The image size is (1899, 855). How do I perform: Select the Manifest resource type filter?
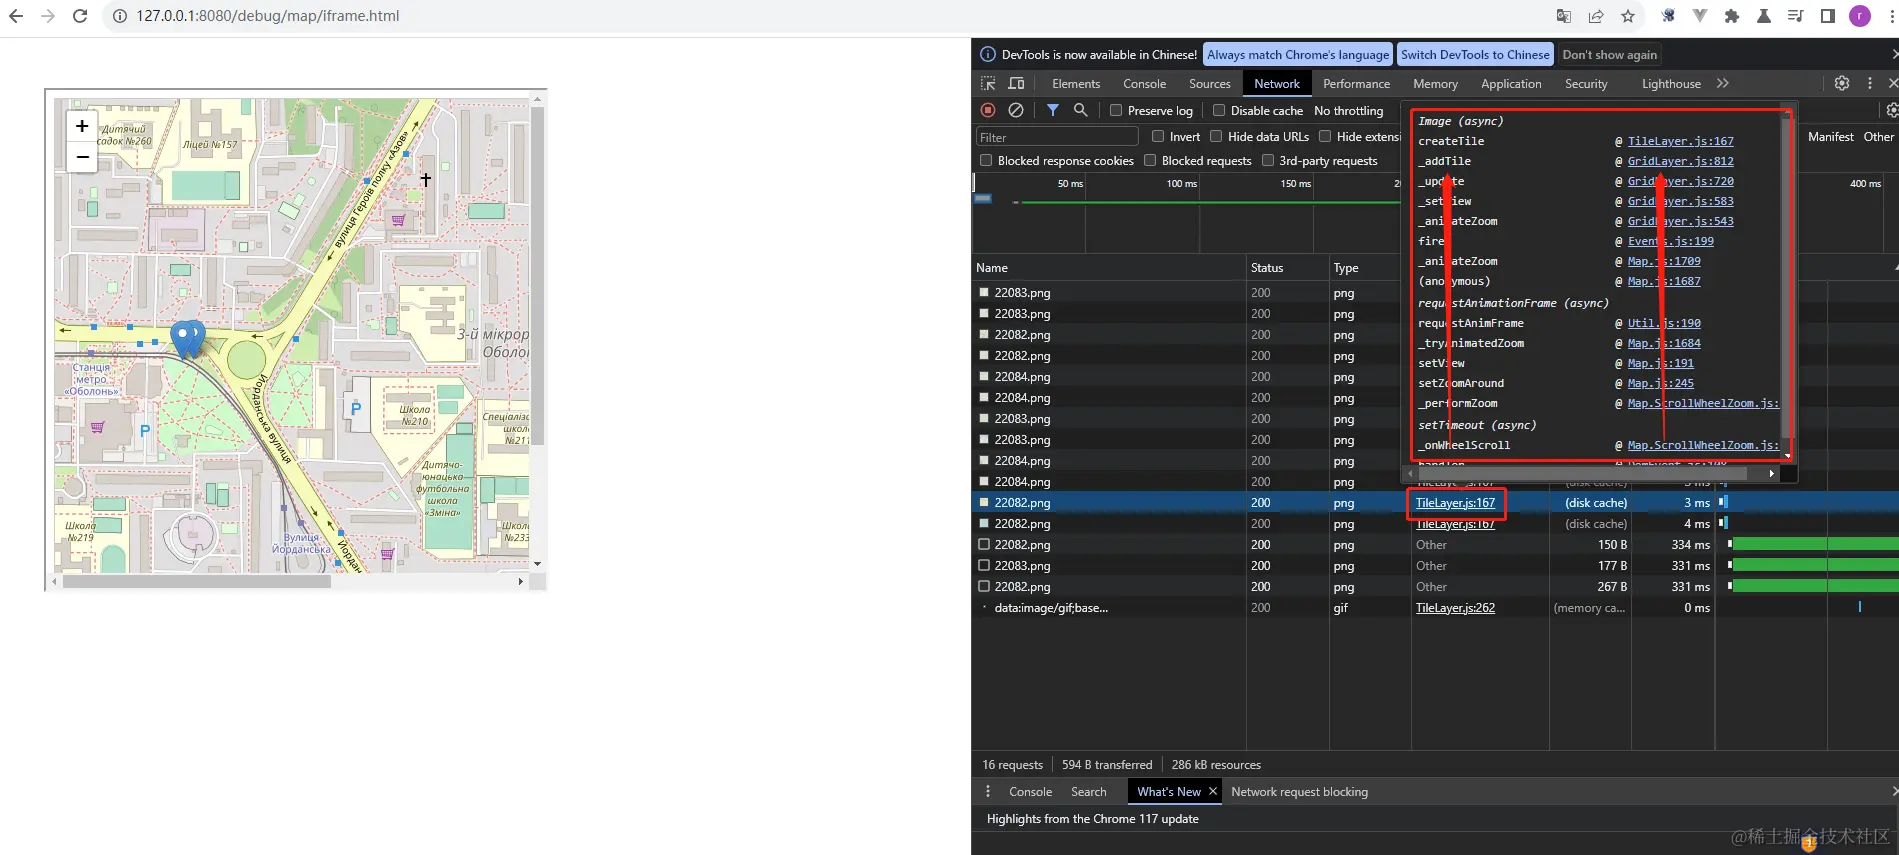(x=1831, y=137)
